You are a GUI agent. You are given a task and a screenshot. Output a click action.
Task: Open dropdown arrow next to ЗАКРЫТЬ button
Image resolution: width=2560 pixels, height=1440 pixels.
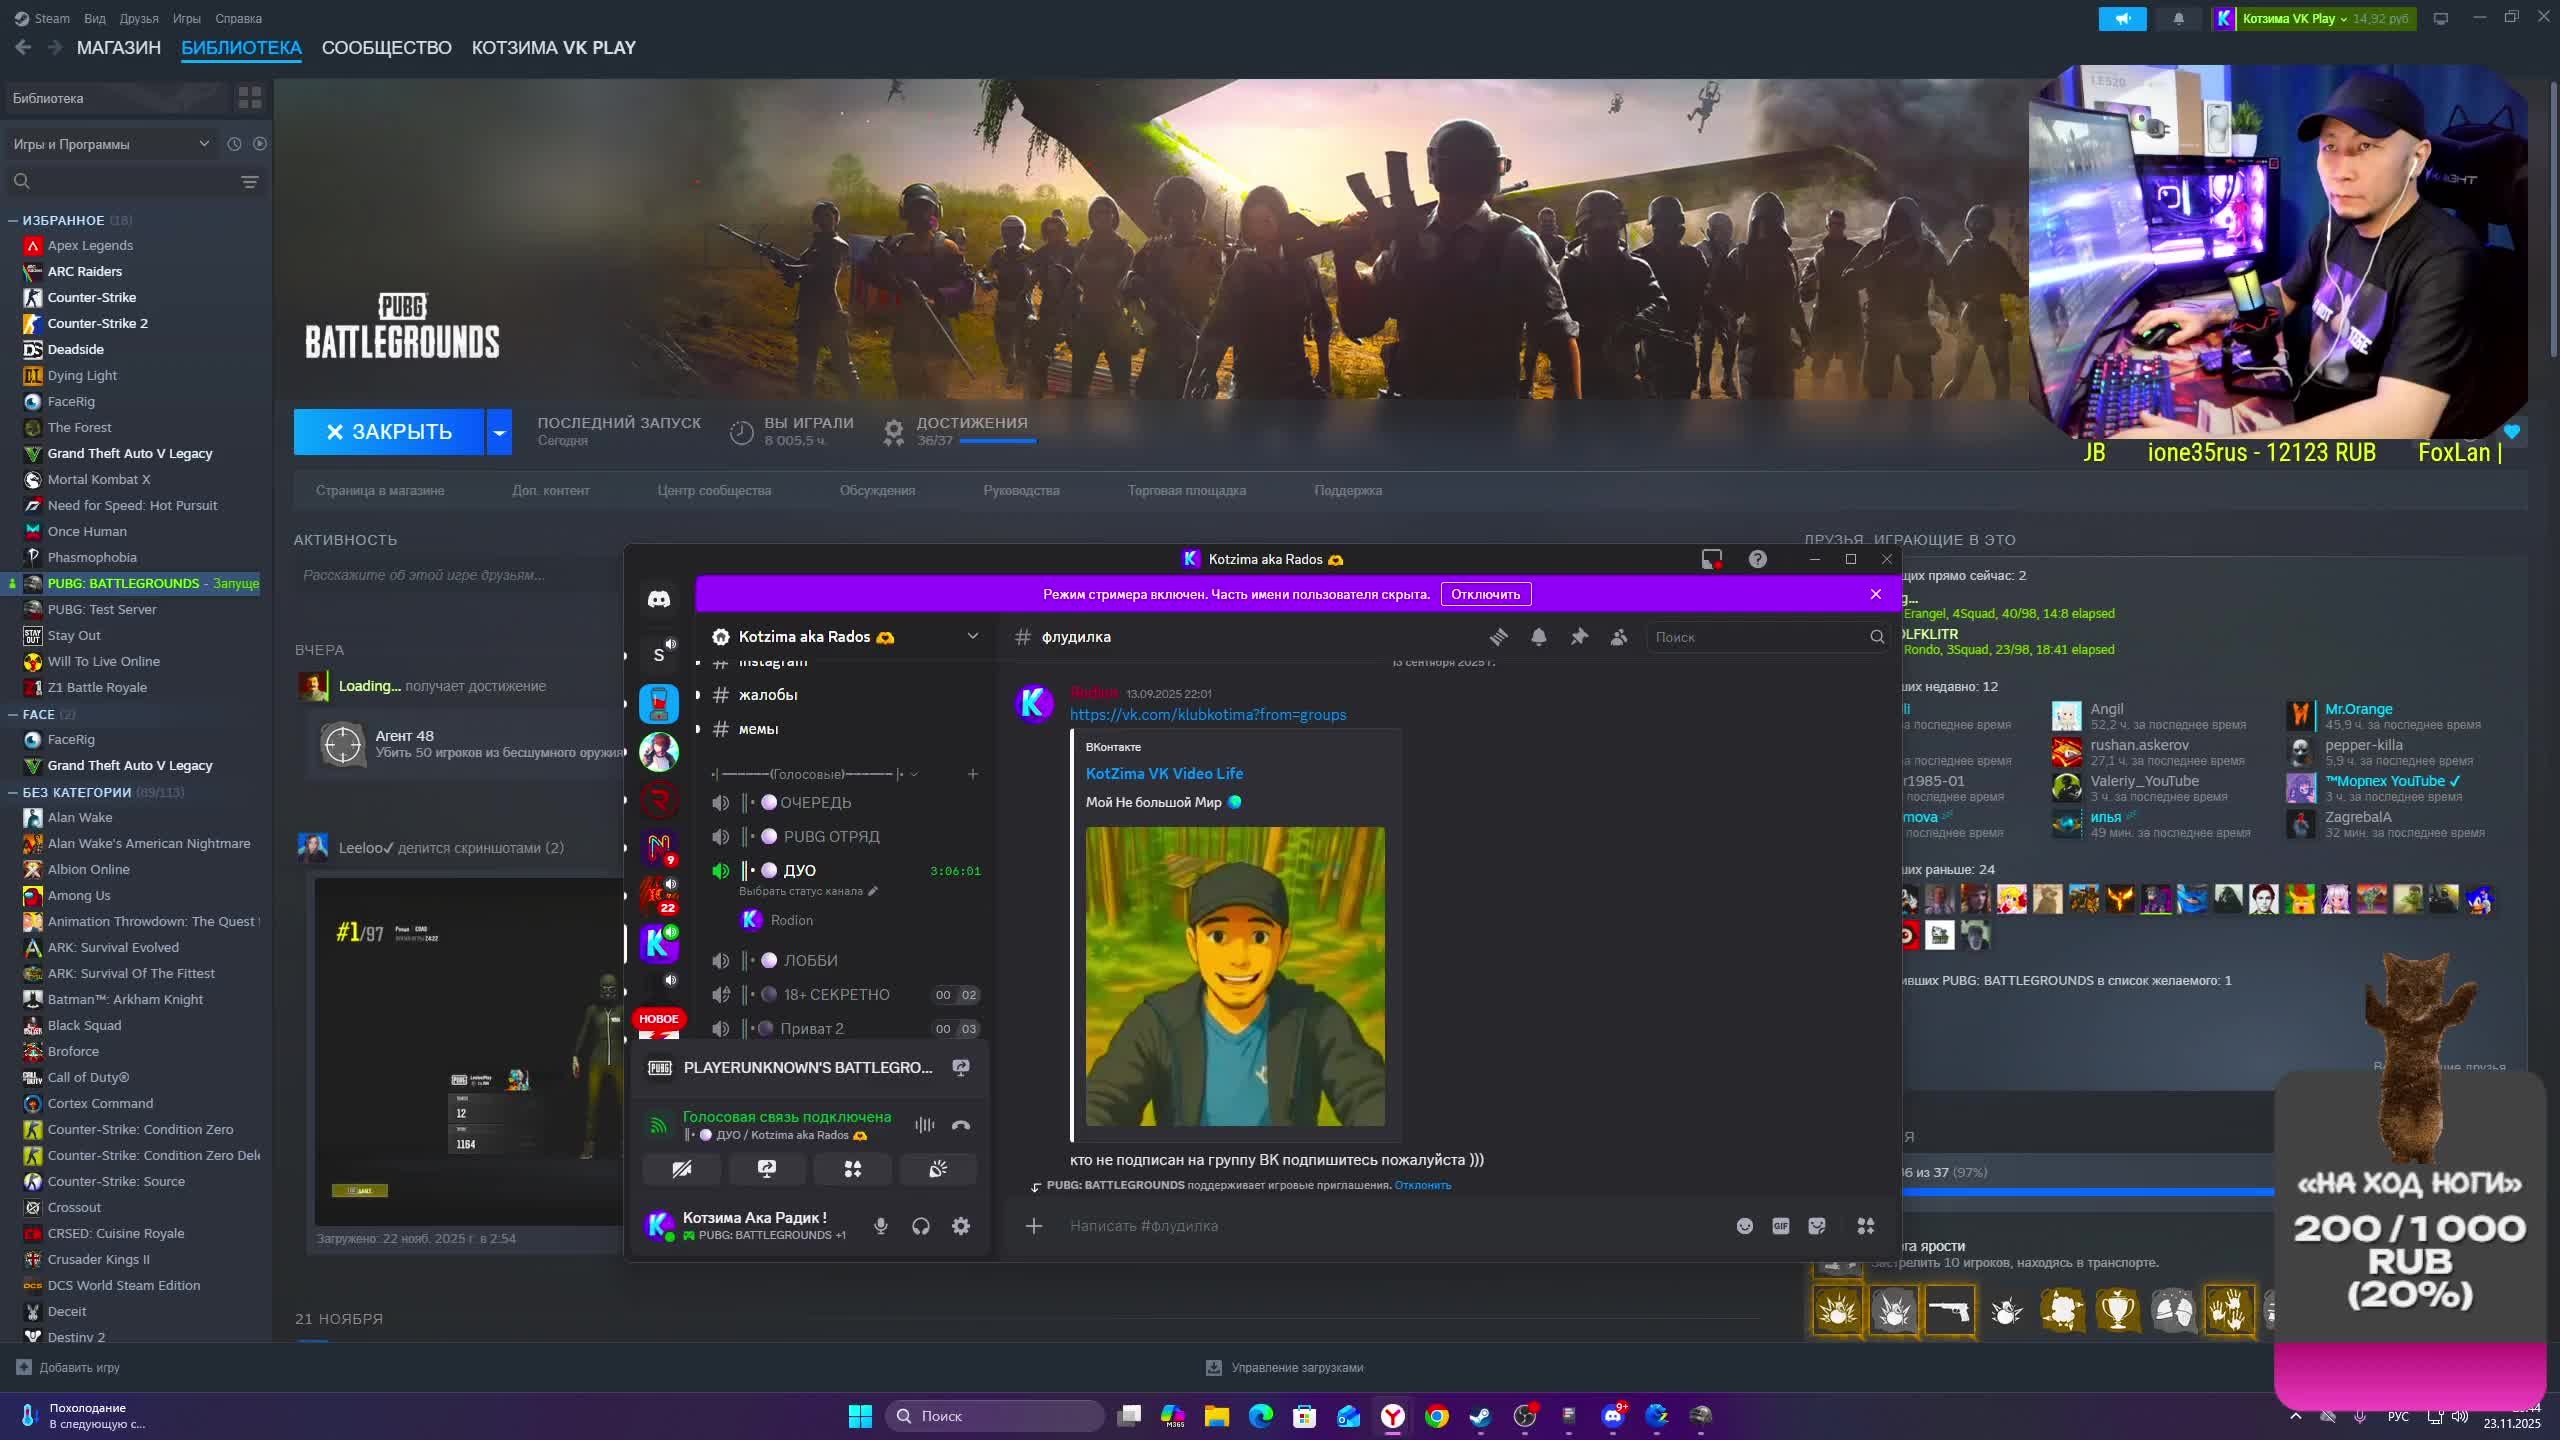499,432
